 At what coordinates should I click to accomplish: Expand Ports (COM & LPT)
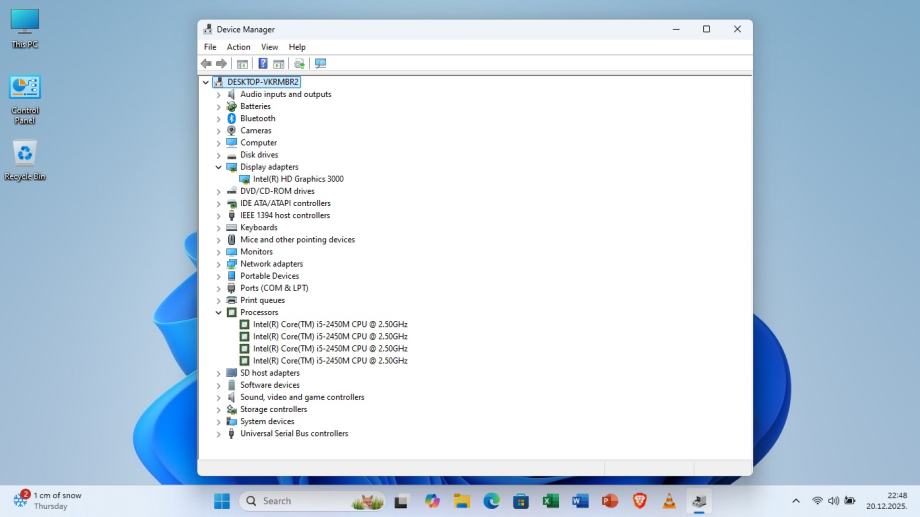(218, 289)
